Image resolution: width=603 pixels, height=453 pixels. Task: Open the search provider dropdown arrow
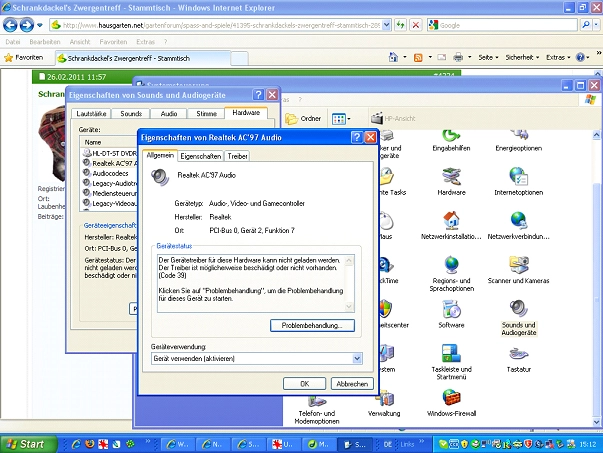point(596,25)
